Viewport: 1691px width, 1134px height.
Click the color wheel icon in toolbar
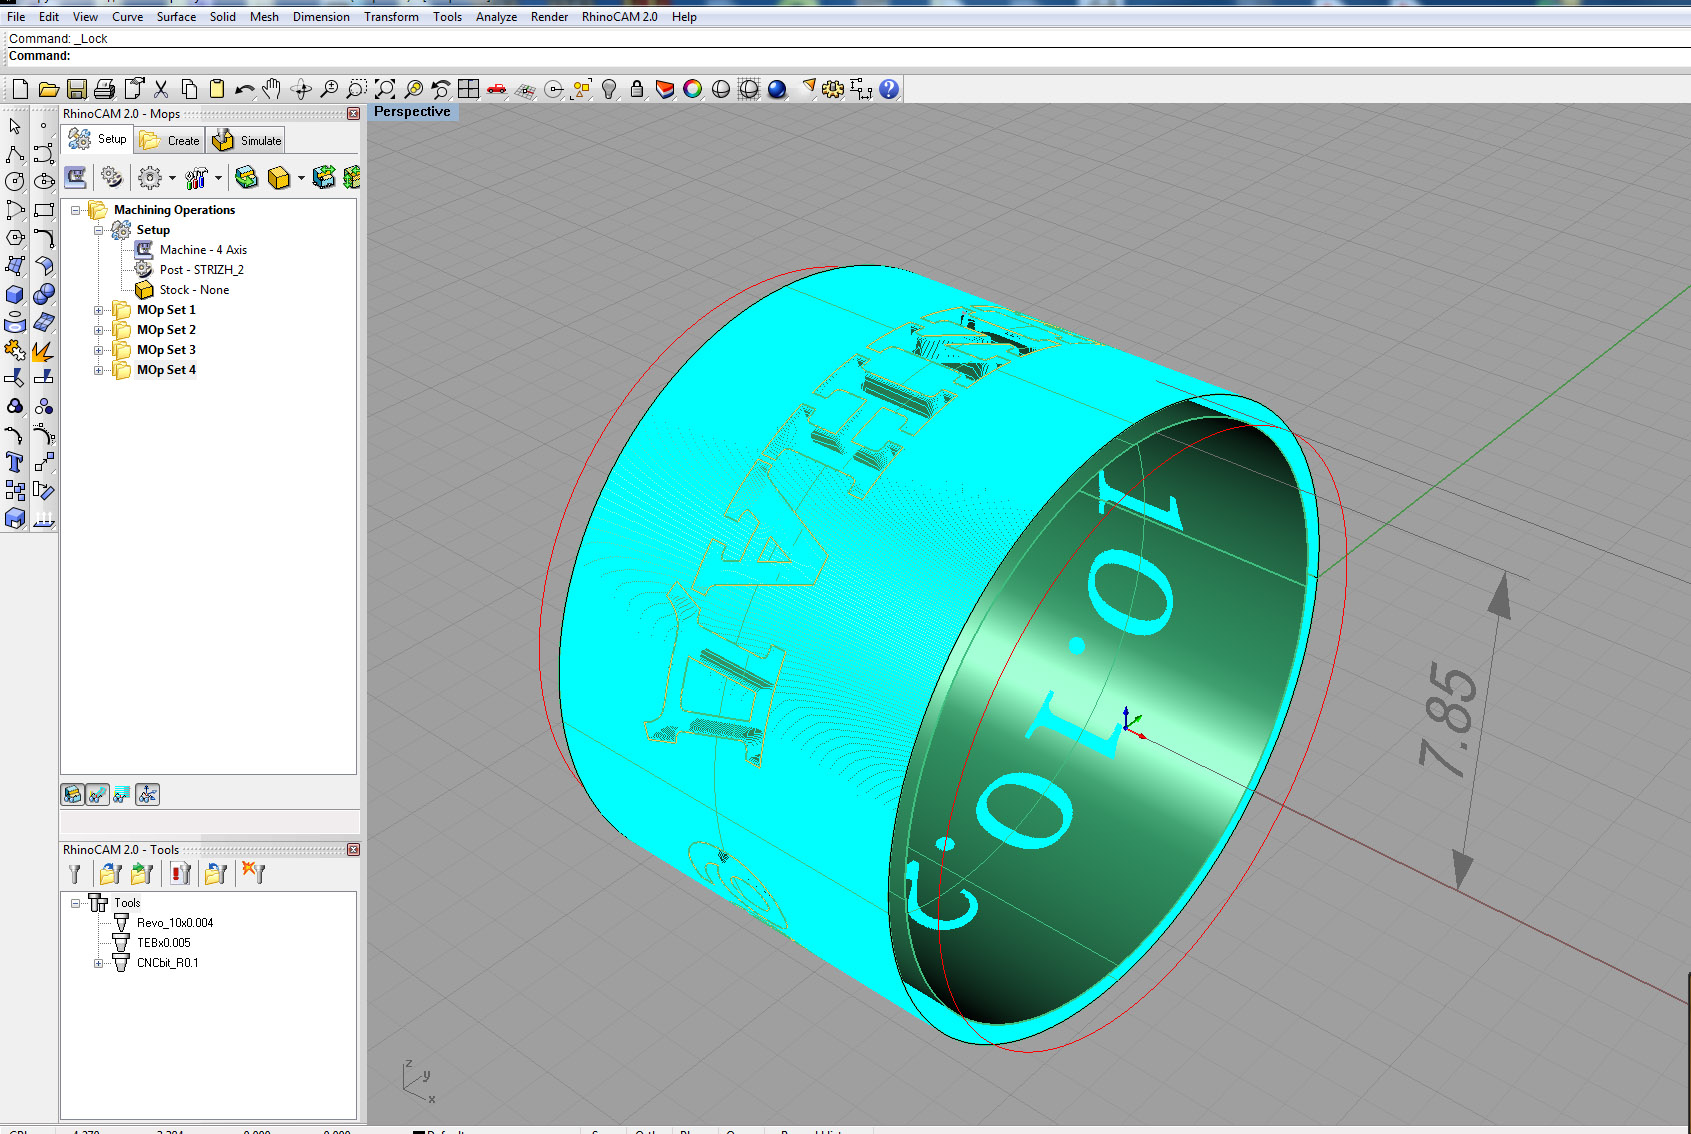692,89
